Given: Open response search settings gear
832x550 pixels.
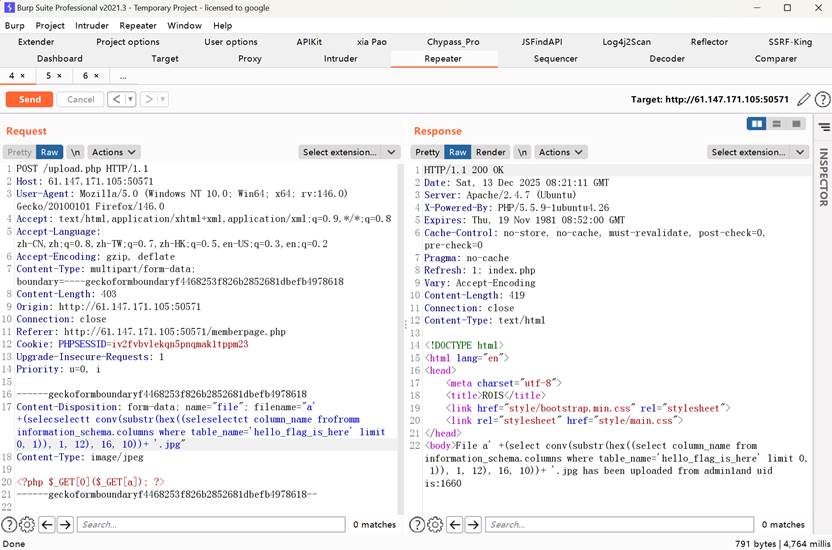Looking at the screenshot, I should [435, 525].
